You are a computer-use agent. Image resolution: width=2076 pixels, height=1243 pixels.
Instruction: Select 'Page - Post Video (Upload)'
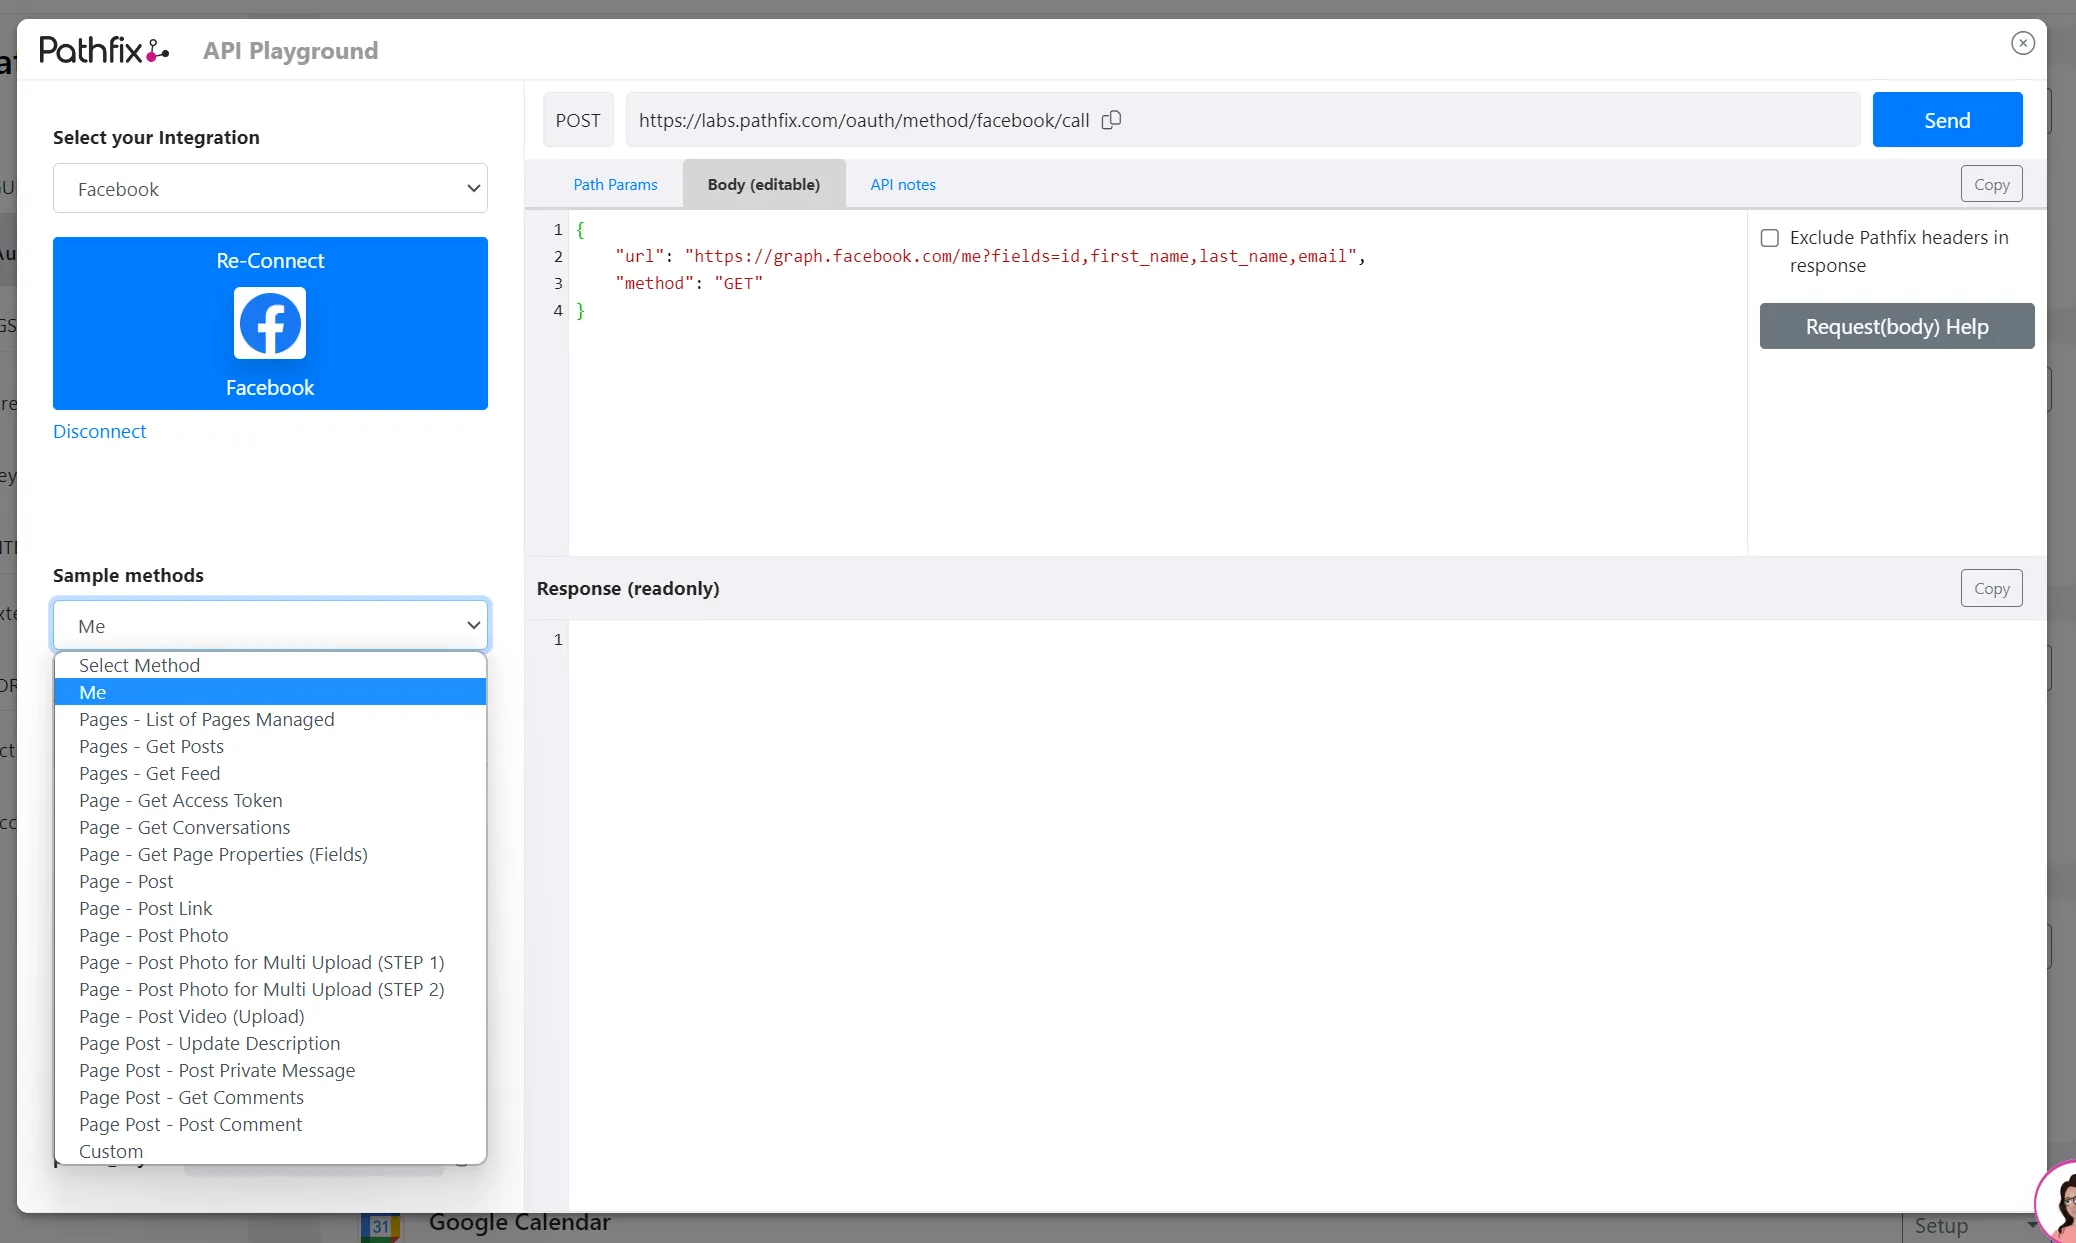tap(270, 1016)
